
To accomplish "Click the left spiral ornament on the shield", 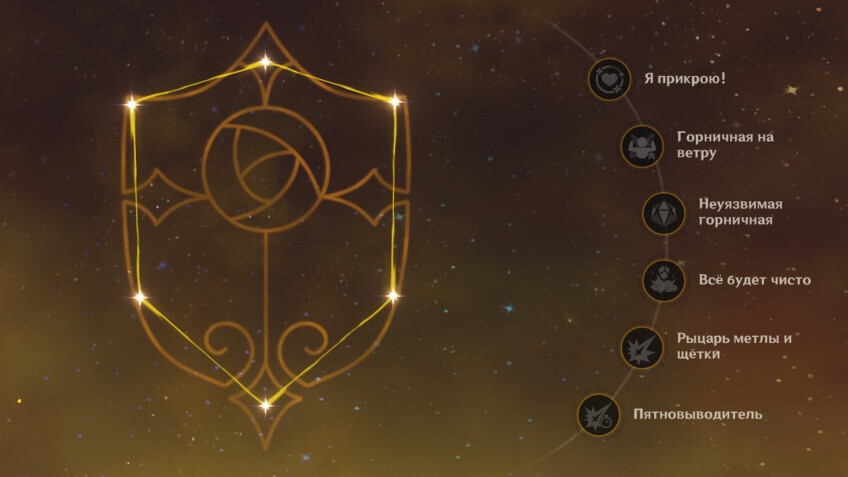I will tap(229, 344).
